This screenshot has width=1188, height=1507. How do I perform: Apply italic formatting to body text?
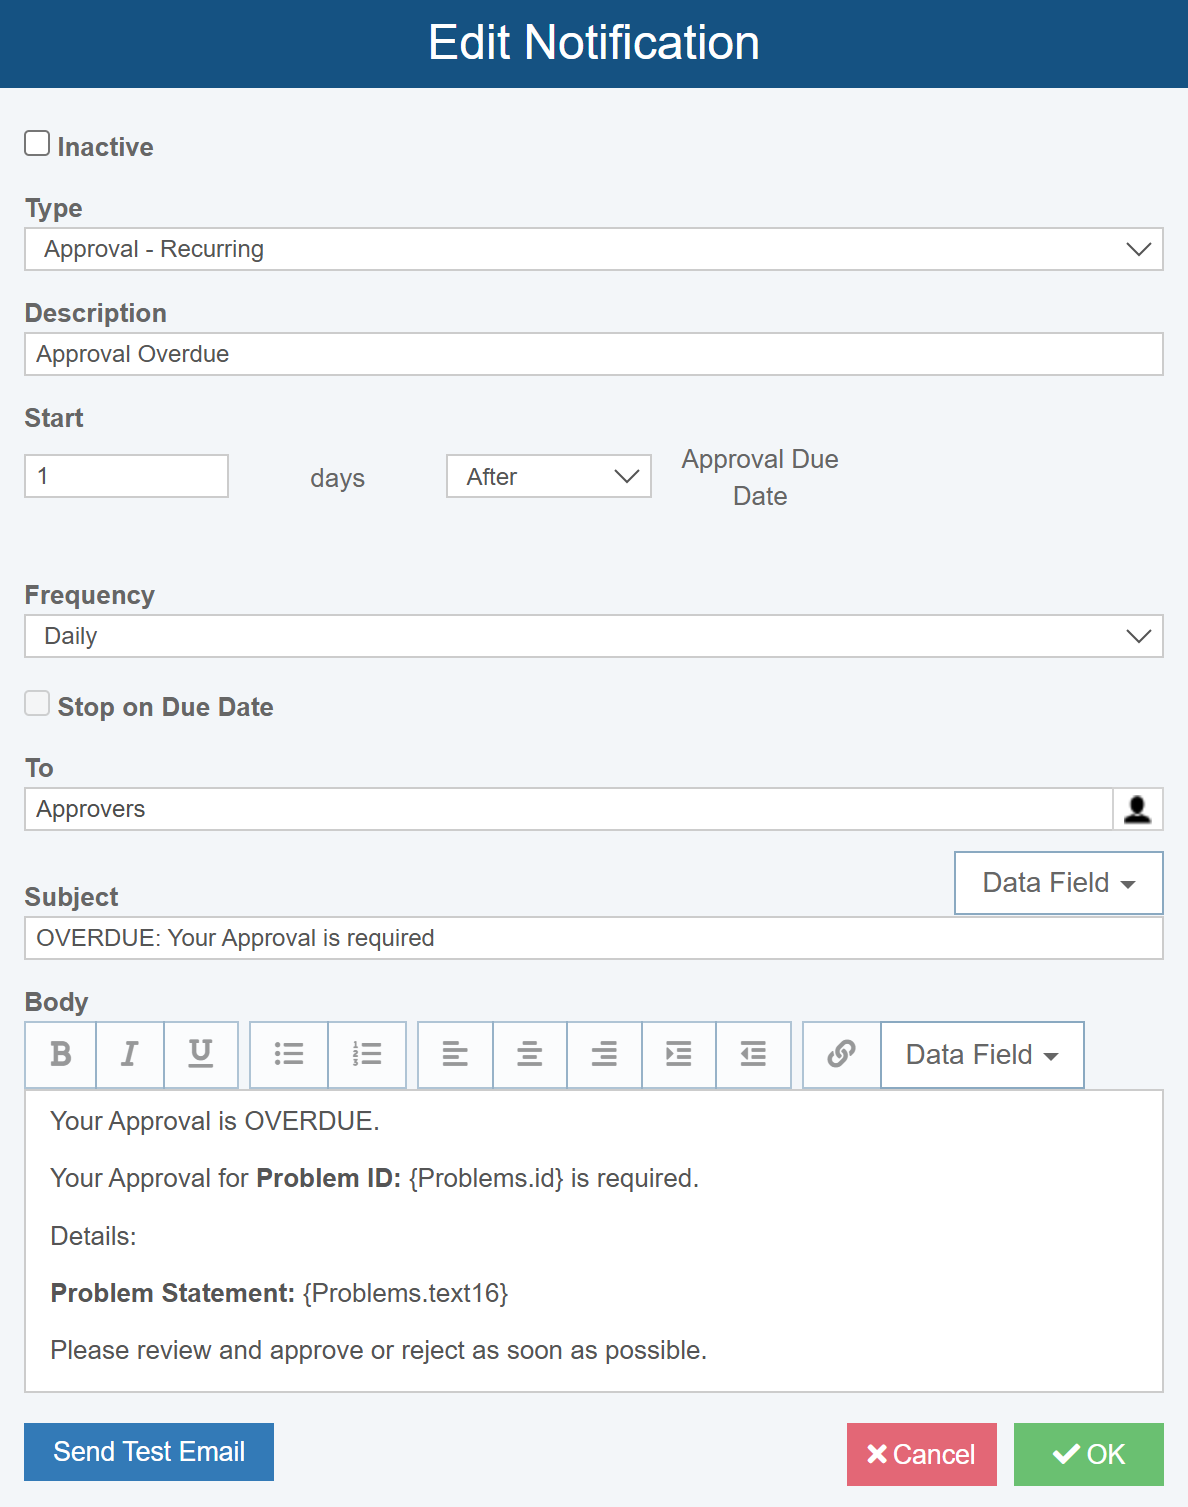(x=130, y=1054)
